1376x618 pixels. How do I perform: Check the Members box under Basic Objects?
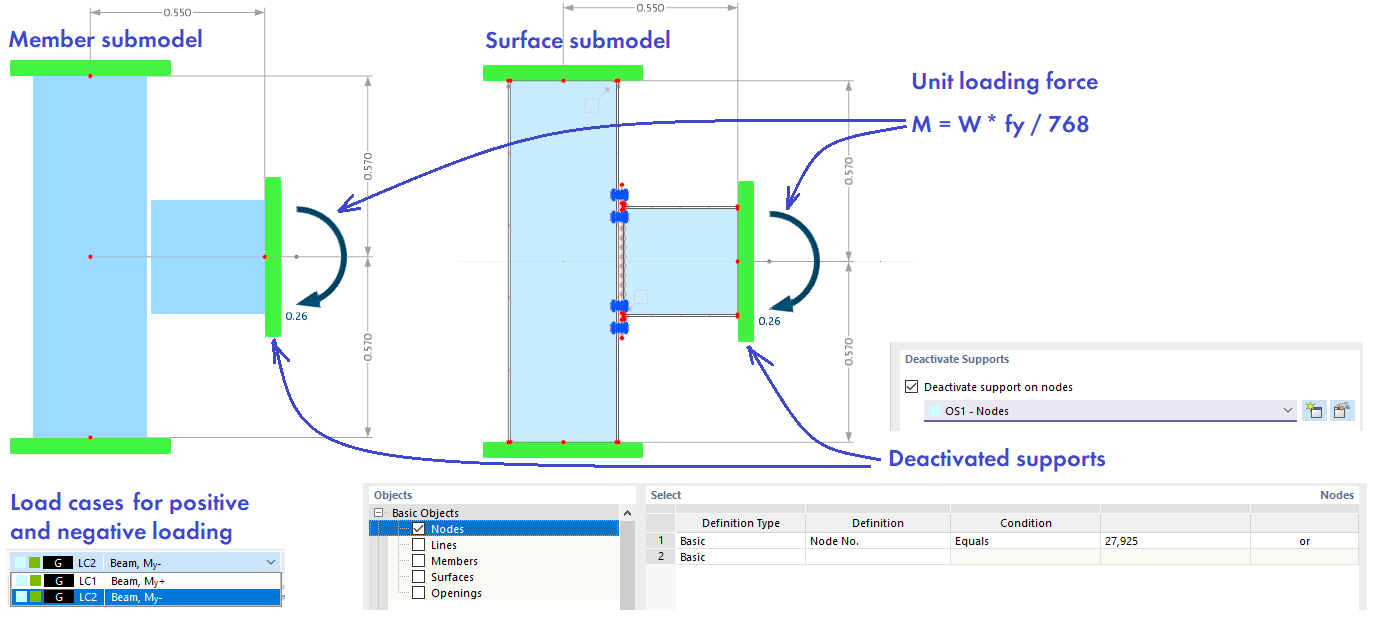[x=419, y=560]
